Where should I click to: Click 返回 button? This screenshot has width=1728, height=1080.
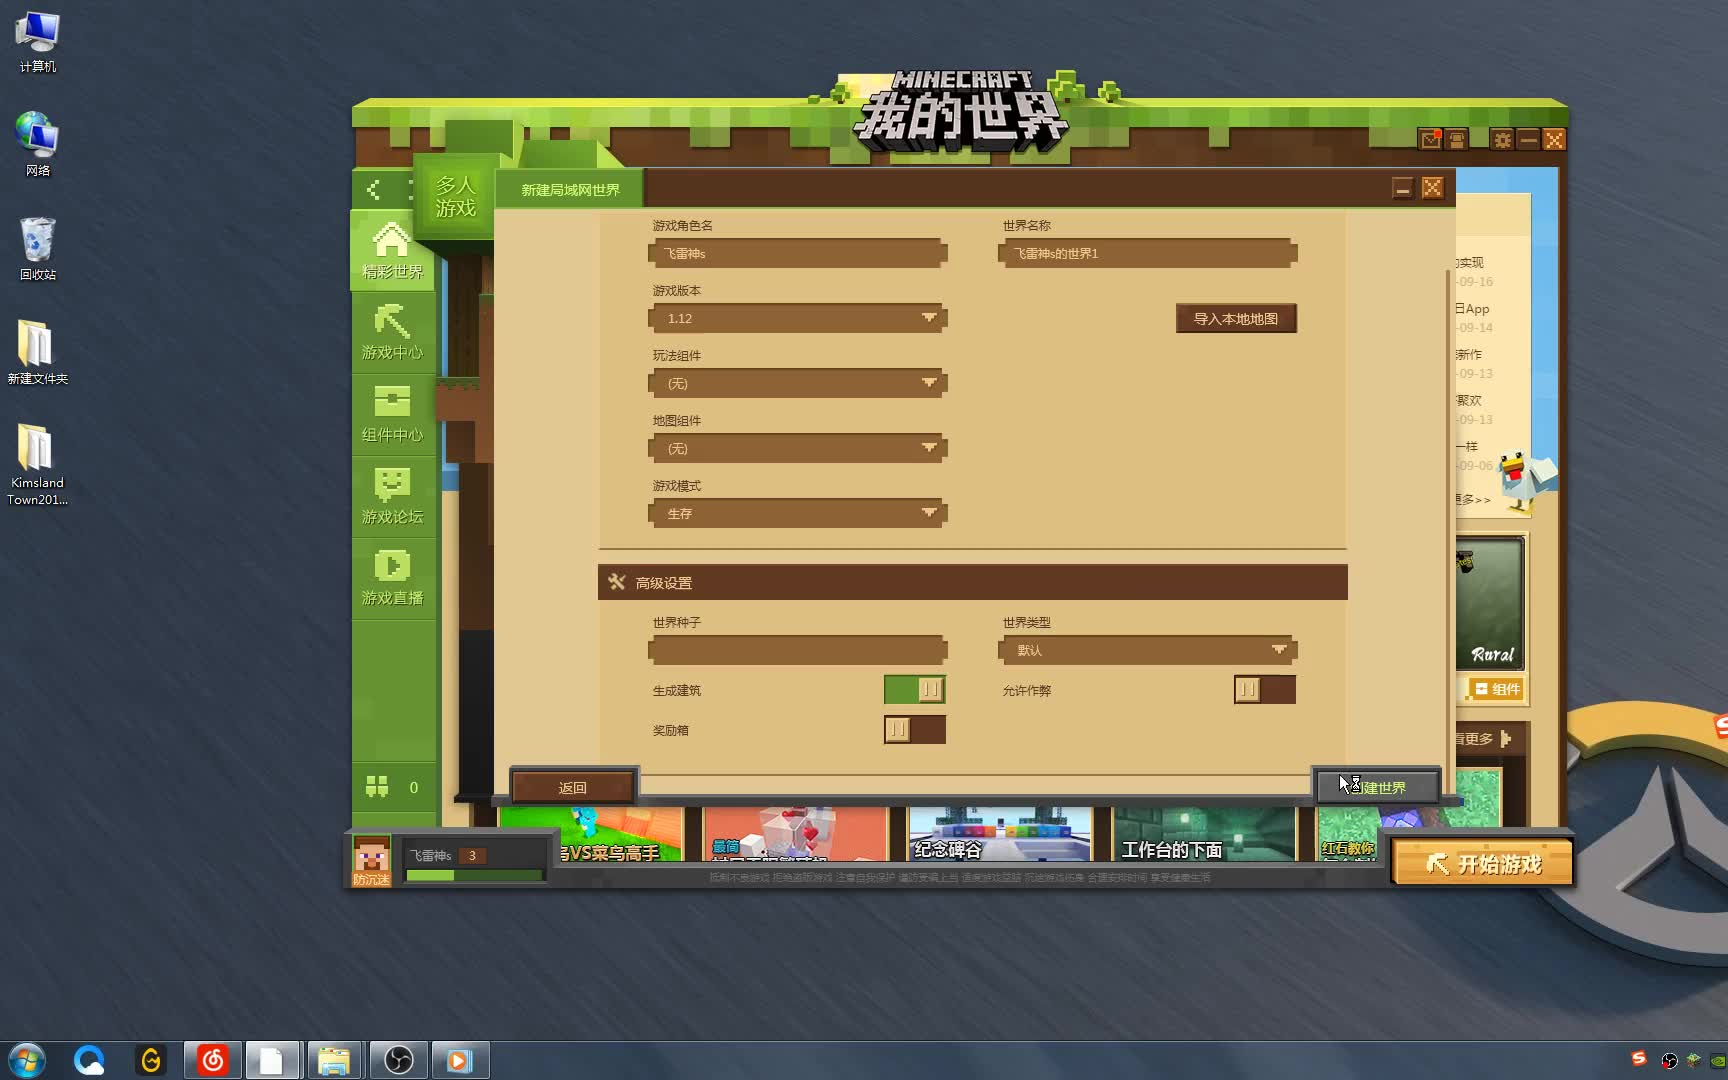coord(573,787)
